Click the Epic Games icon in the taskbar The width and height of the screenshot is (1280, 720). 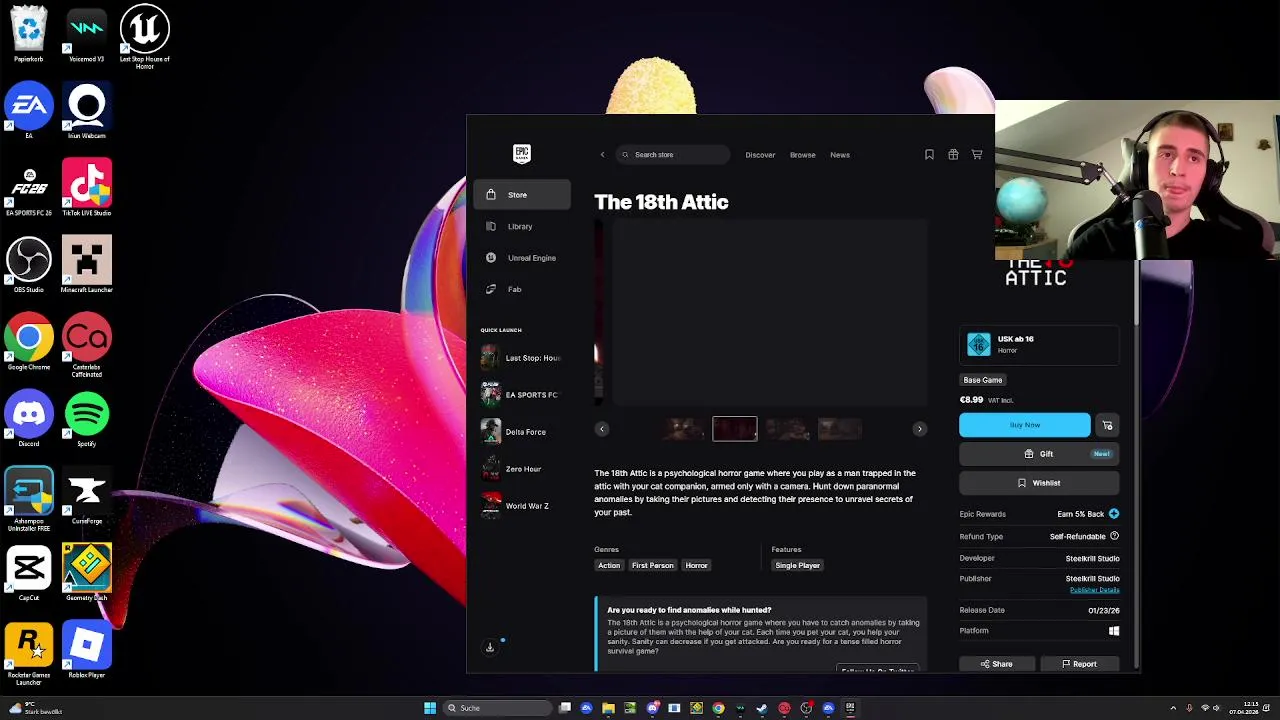point(850,708)
